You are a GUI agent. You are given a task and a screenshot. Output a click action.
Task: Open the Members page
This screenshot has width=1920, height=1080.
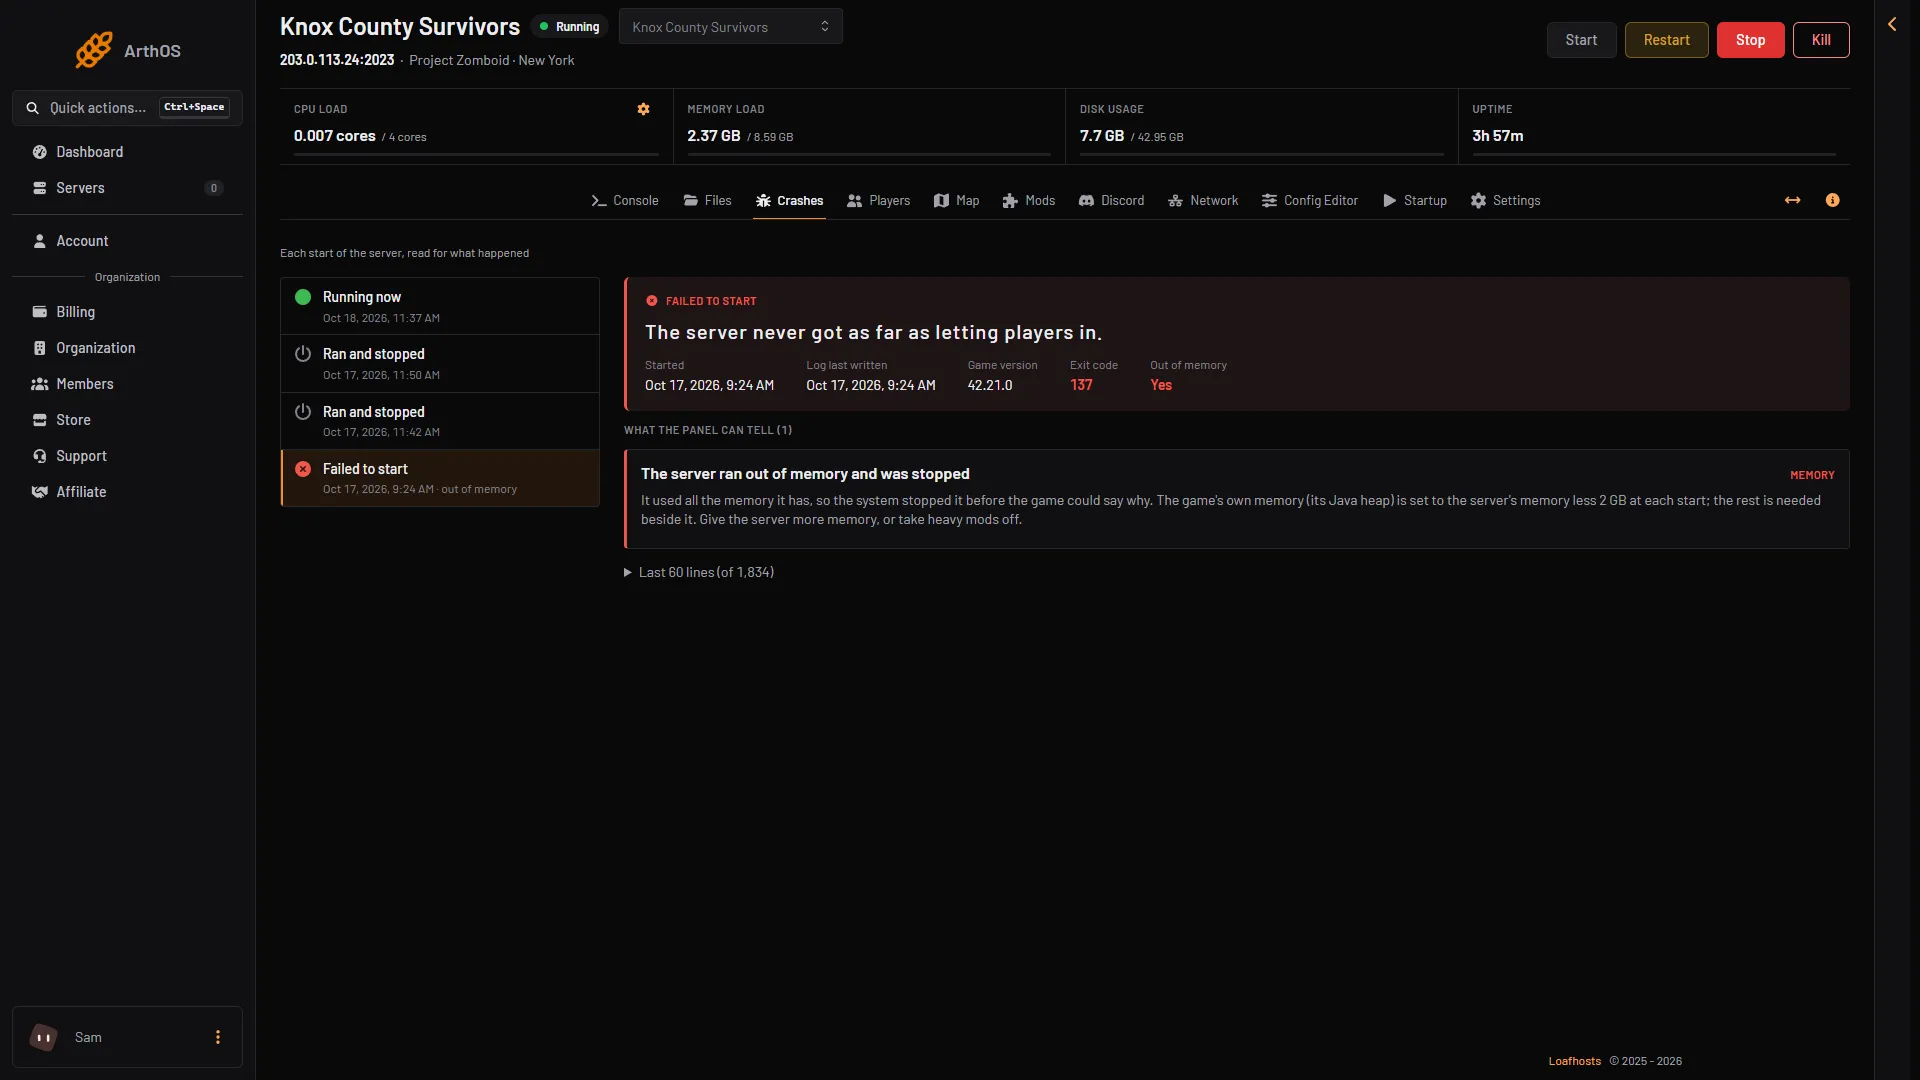coord(127,384)
